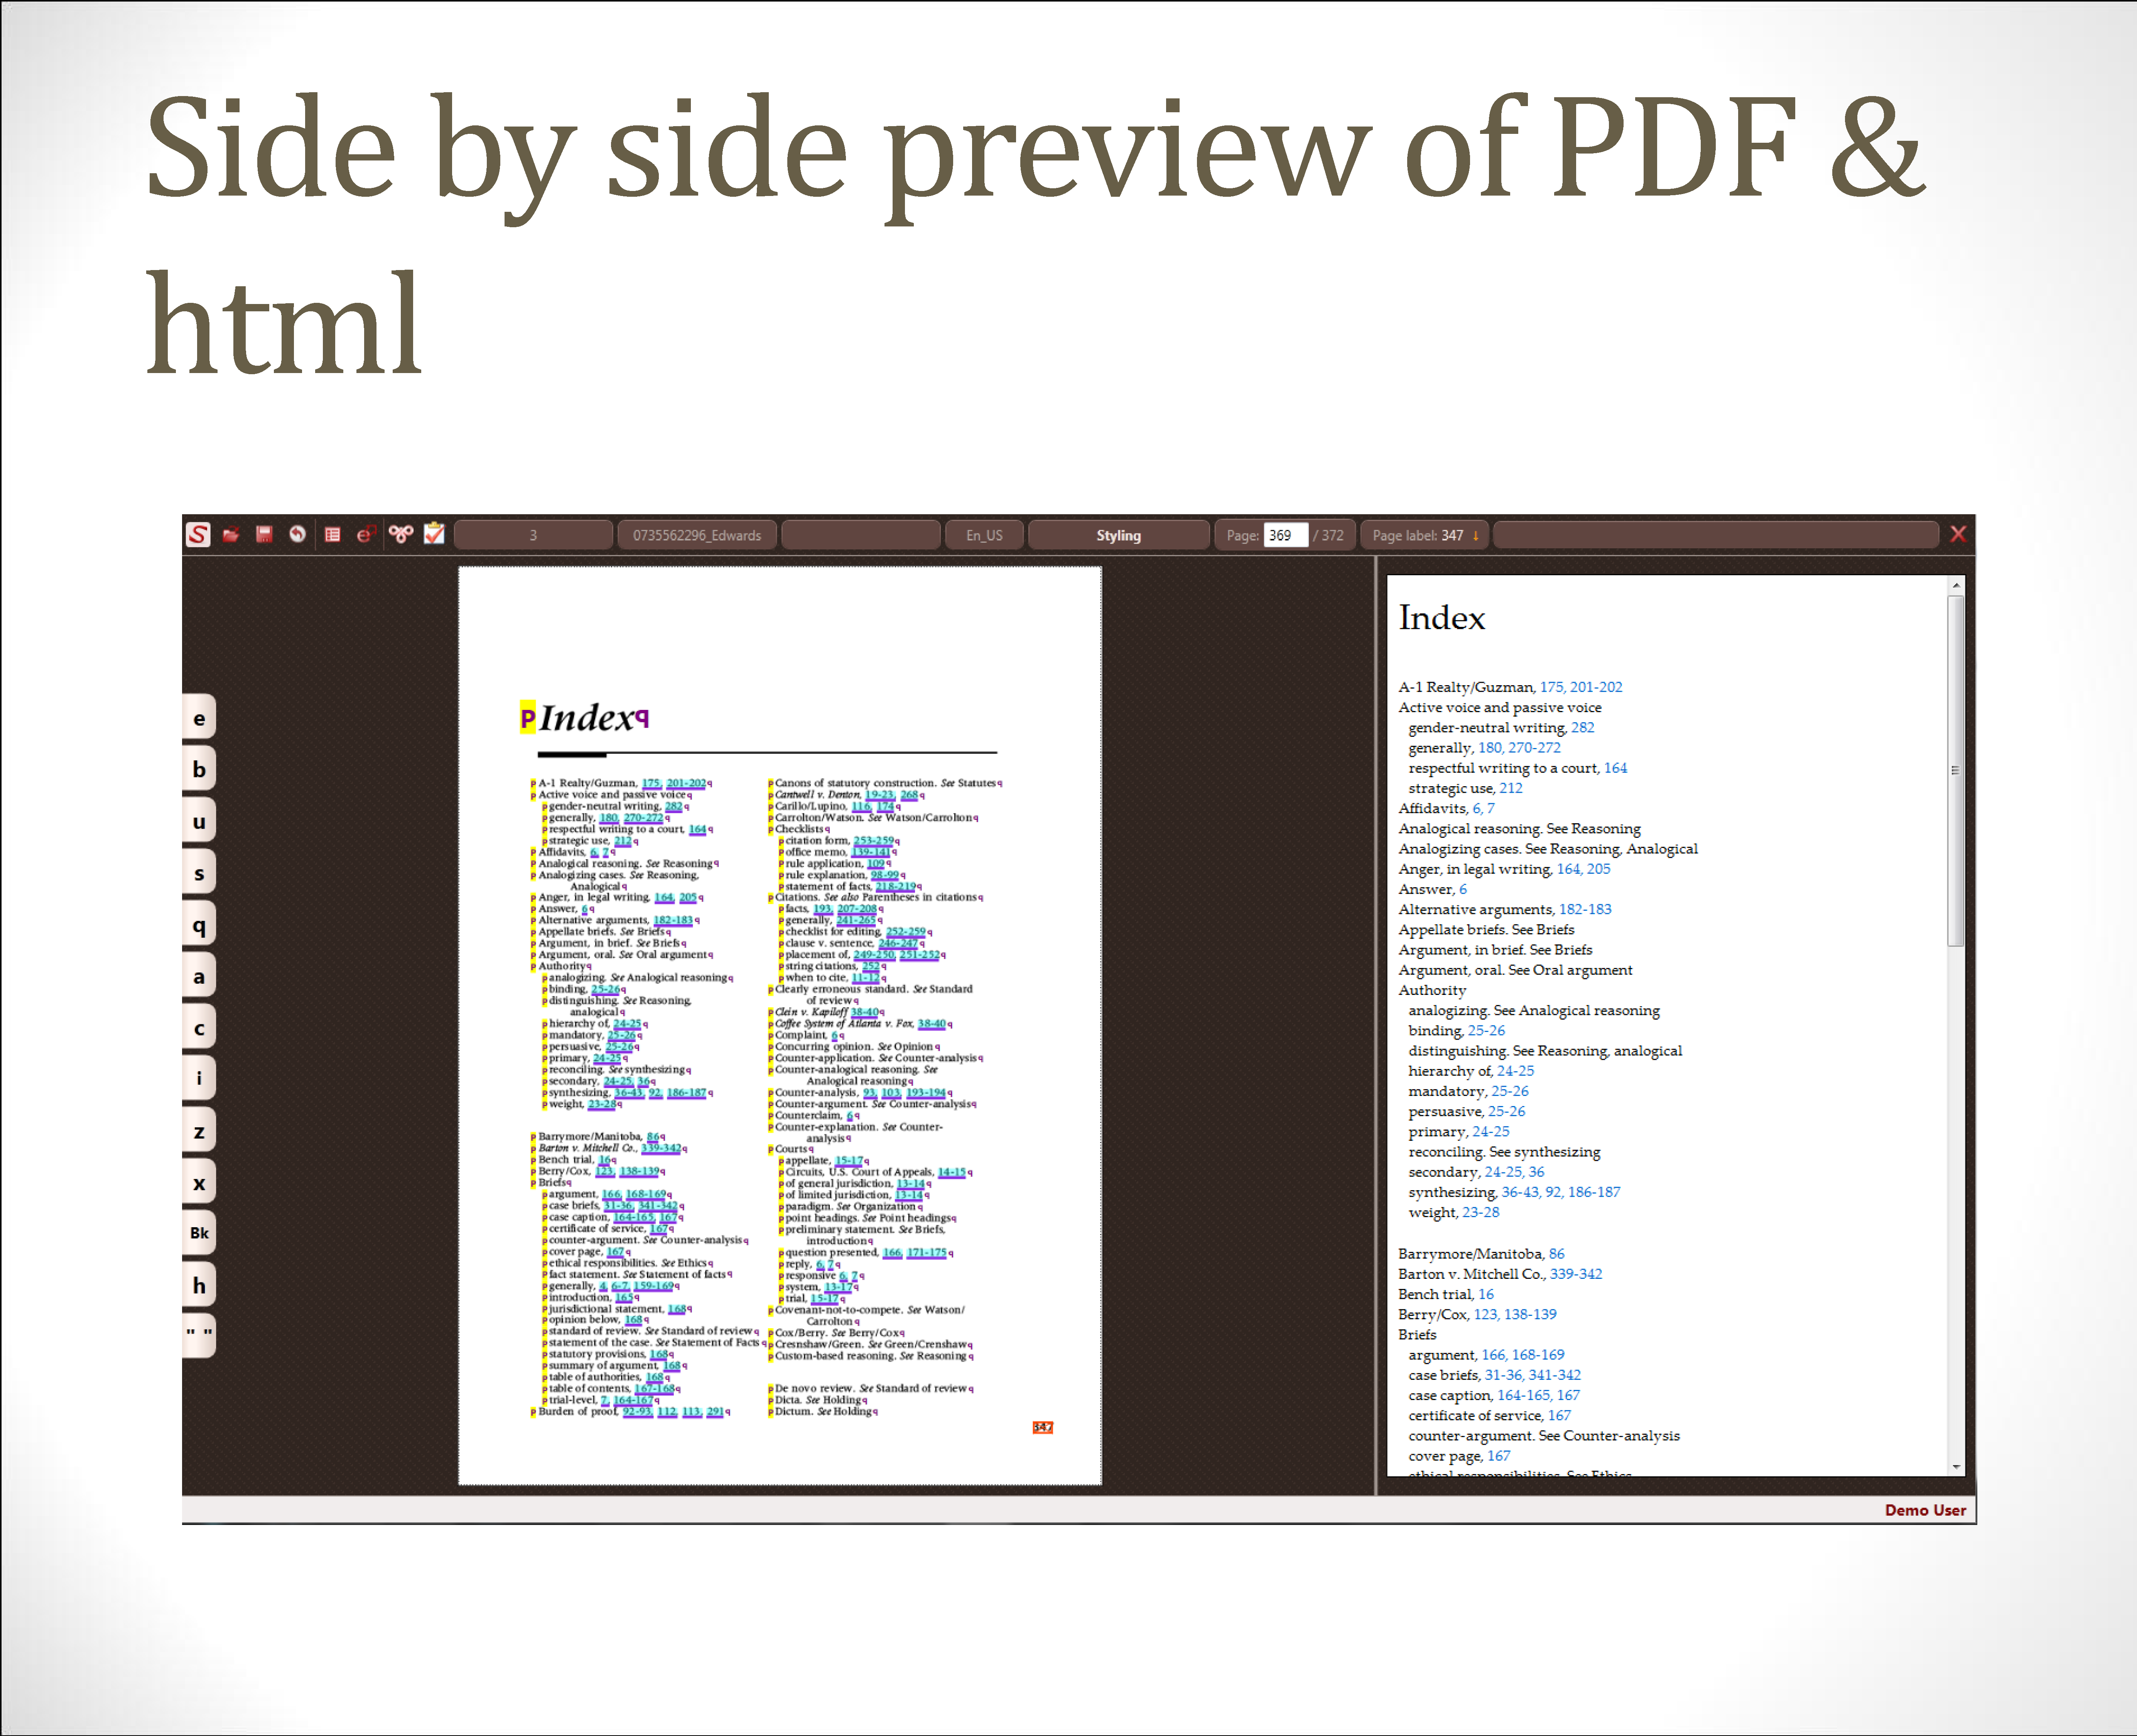Open page link '339-342' for Barton v. Mitchell Co.
Screen dimensions: 2137x1736
coord(1576,1274)
